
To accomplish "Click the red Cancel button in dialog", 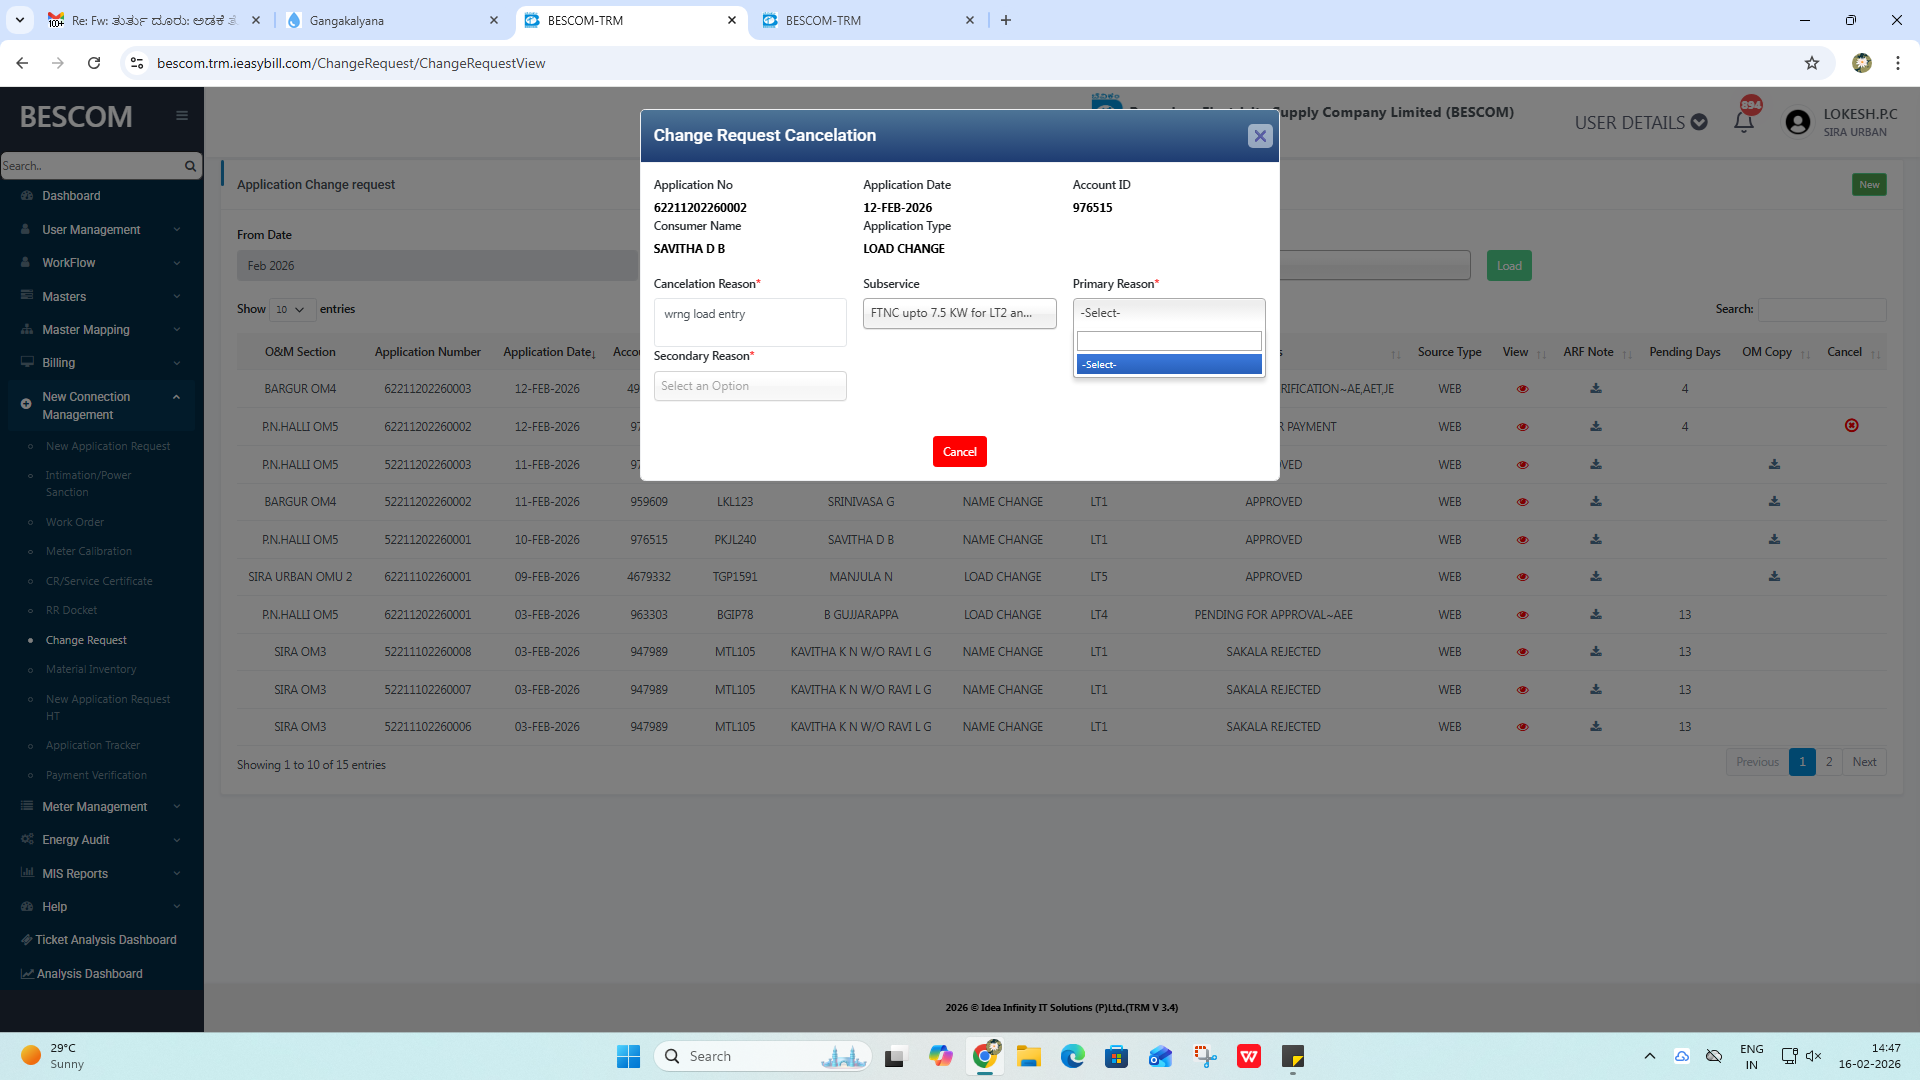I will [959, 452].
